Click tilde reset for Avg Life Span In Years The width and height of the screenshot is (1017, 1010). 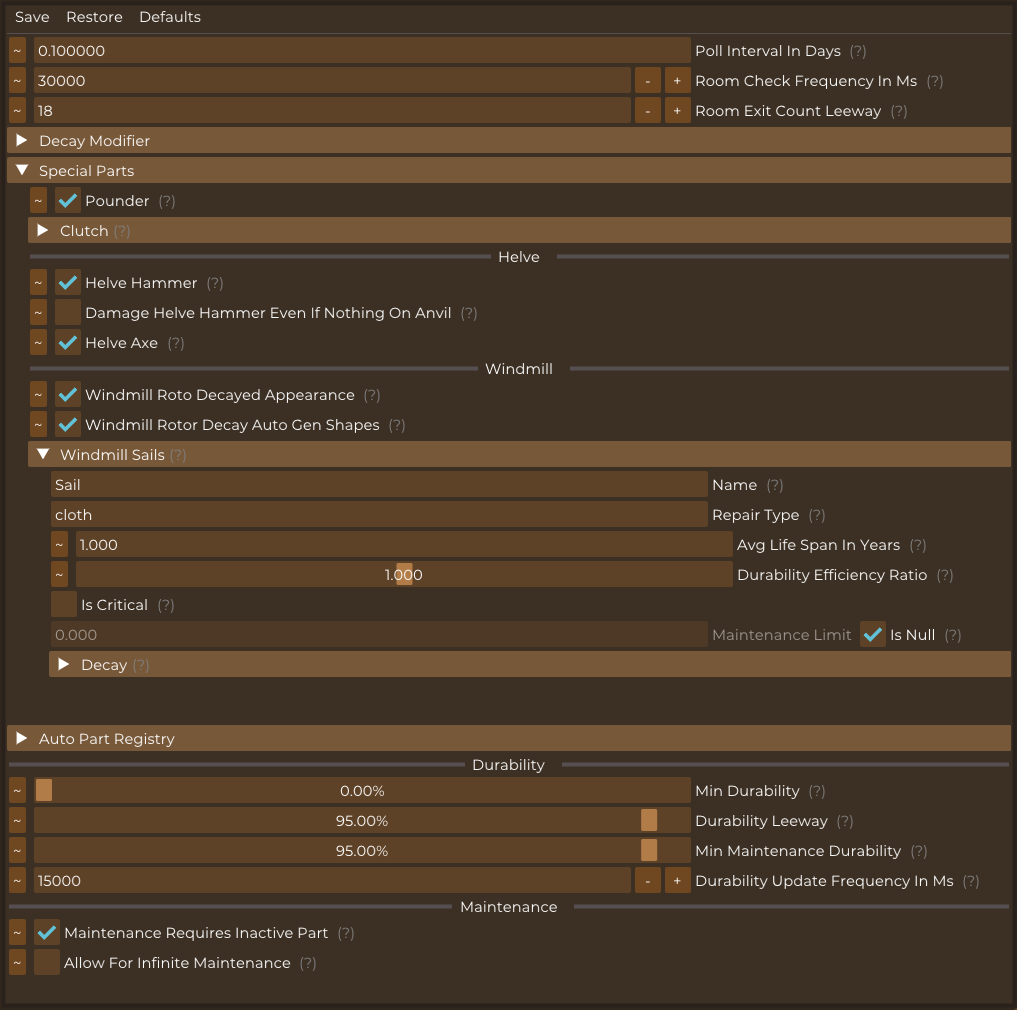coord(59,544)
